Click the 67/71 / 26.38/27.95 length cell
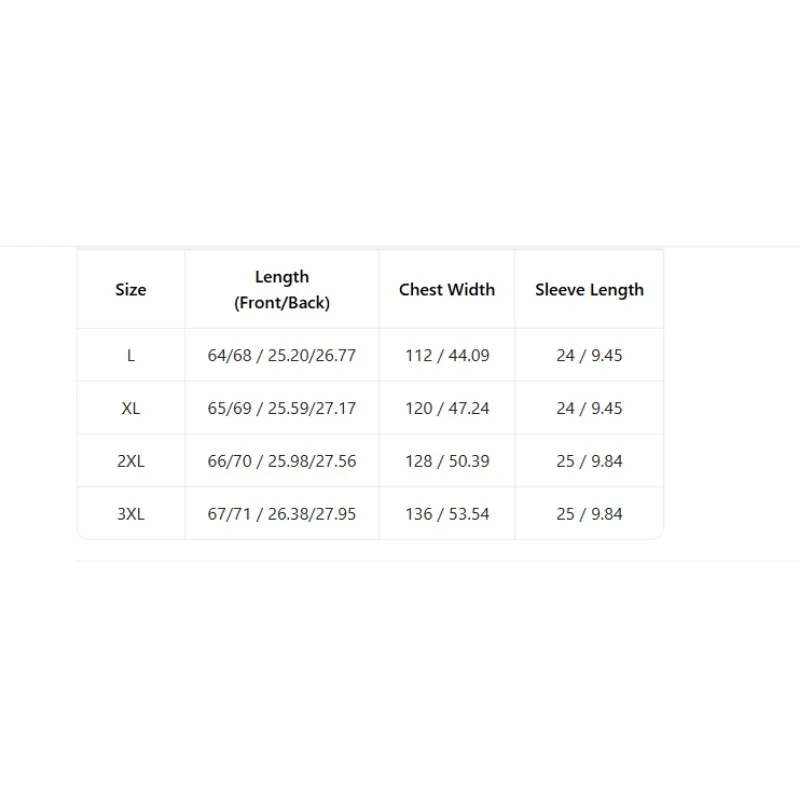 click(x=282, y=513)
